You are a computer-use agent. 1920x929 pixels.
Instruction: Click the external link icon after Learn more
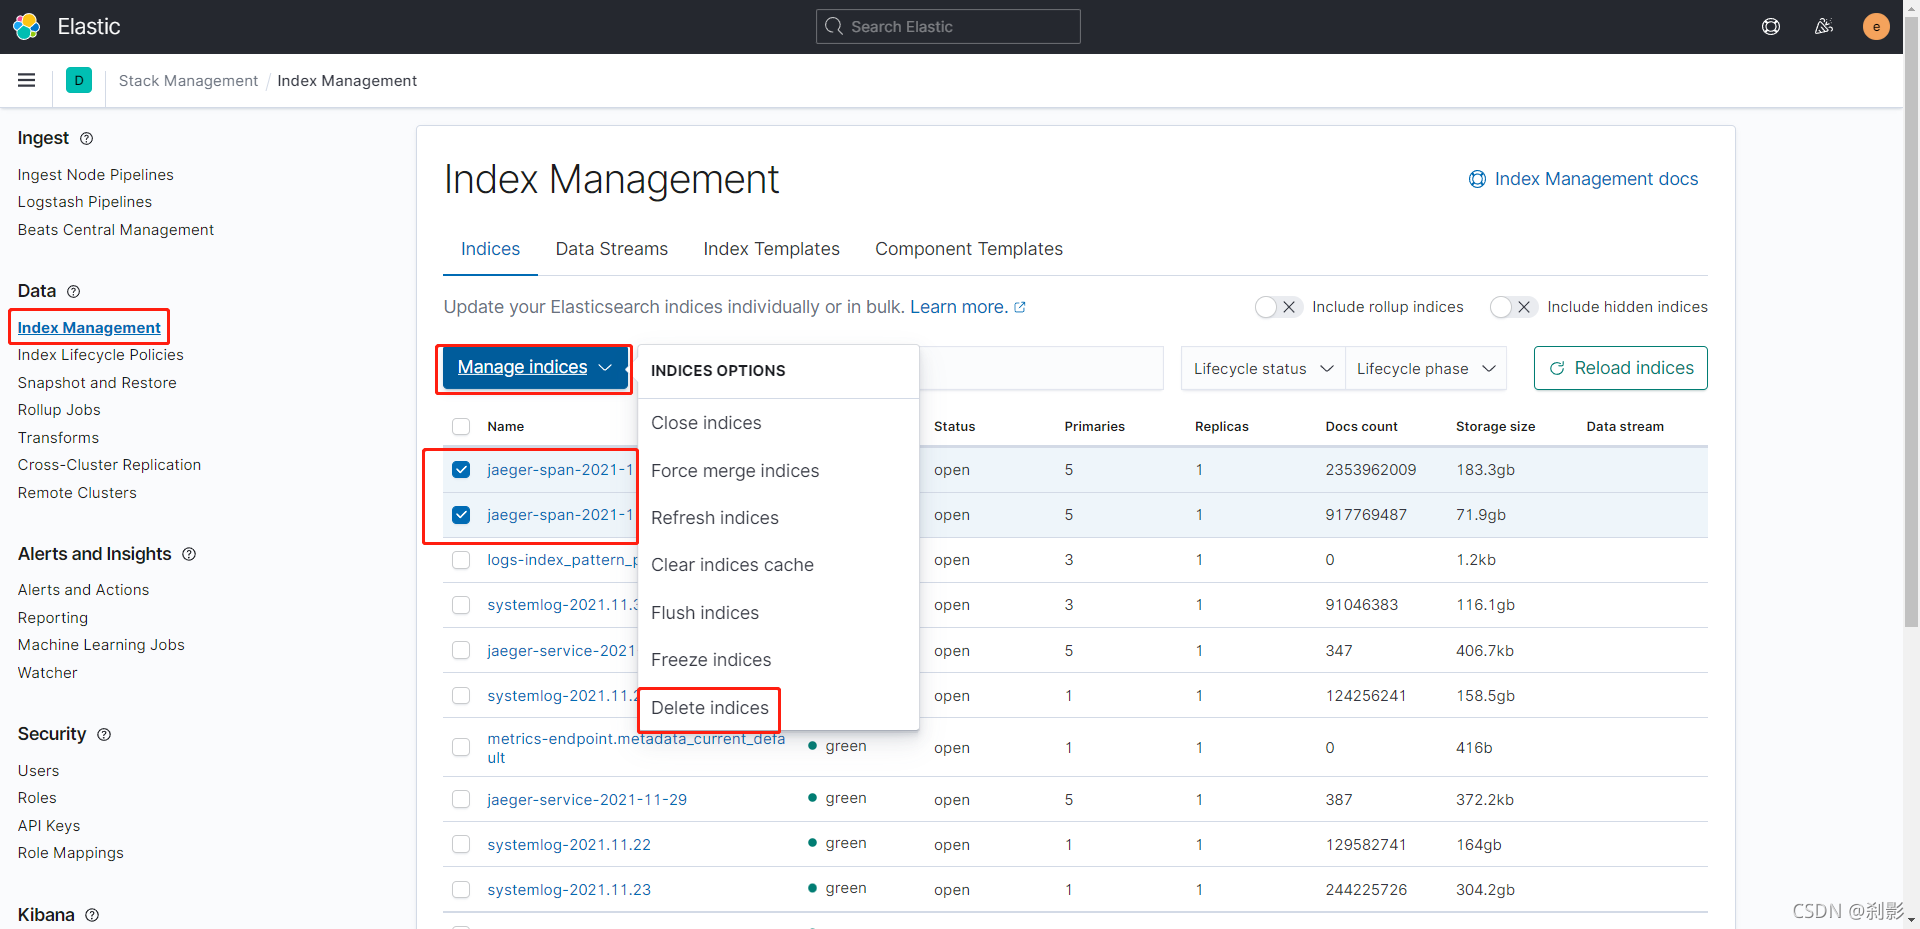coord(1020,307)
